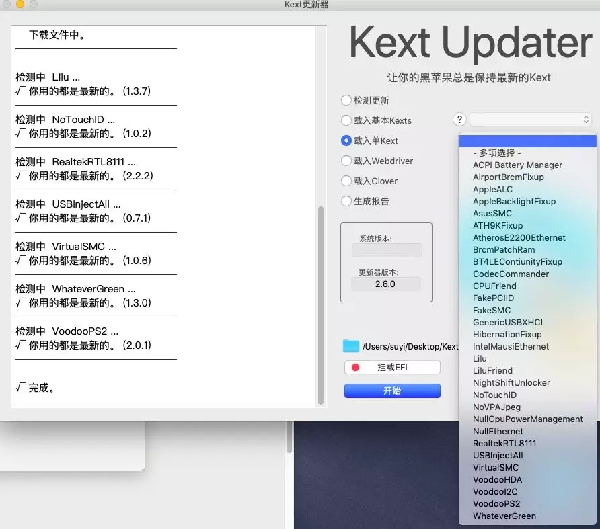The height and width of the screenshot is (529, 600).
Task: Click the question mark help button
Action: (460, 119)
